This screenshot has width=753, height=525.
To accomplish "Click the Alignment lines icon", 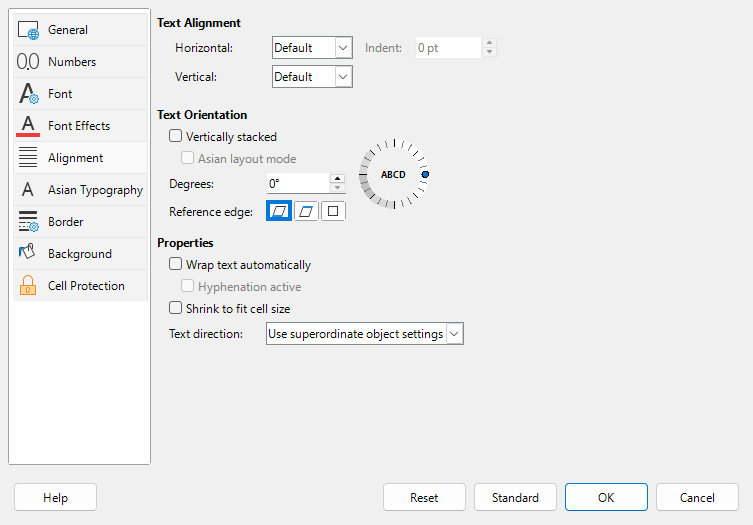I will pos(28,158).
